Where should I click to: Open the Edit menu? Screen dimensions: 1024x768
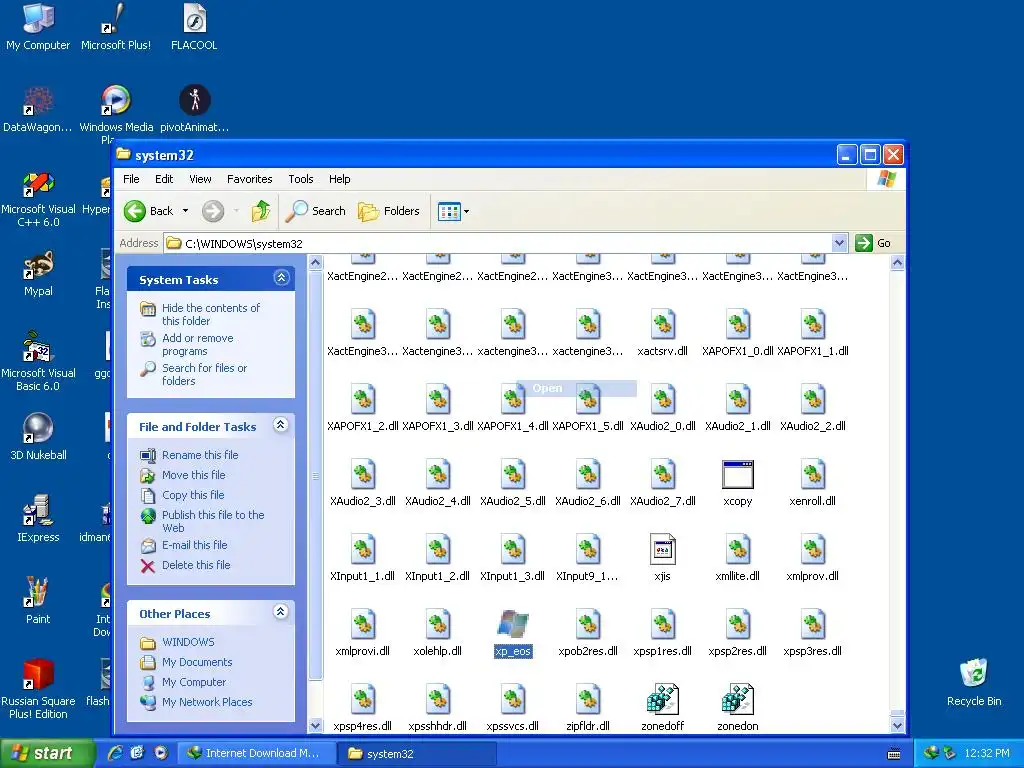tap(164, 179)
